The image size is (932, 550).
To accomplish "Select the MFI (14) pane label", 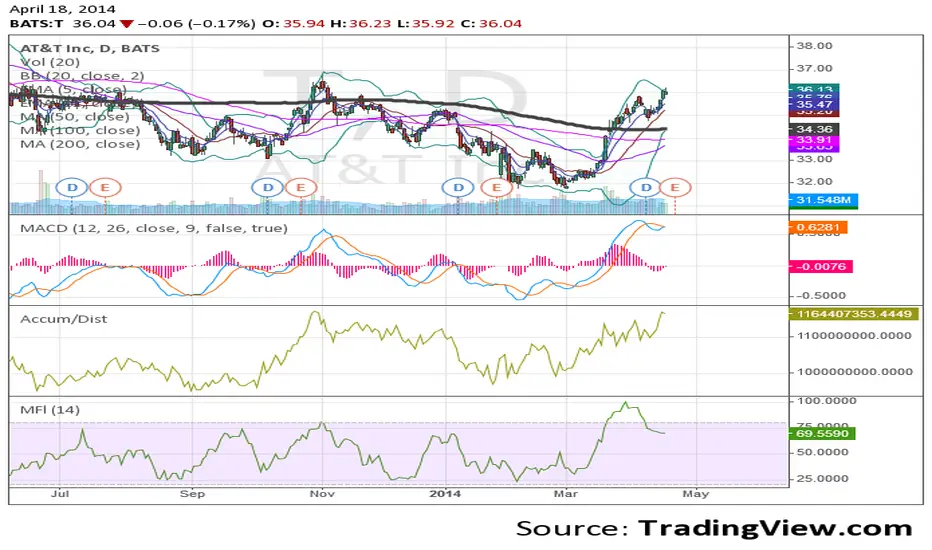I will [50, 410].
